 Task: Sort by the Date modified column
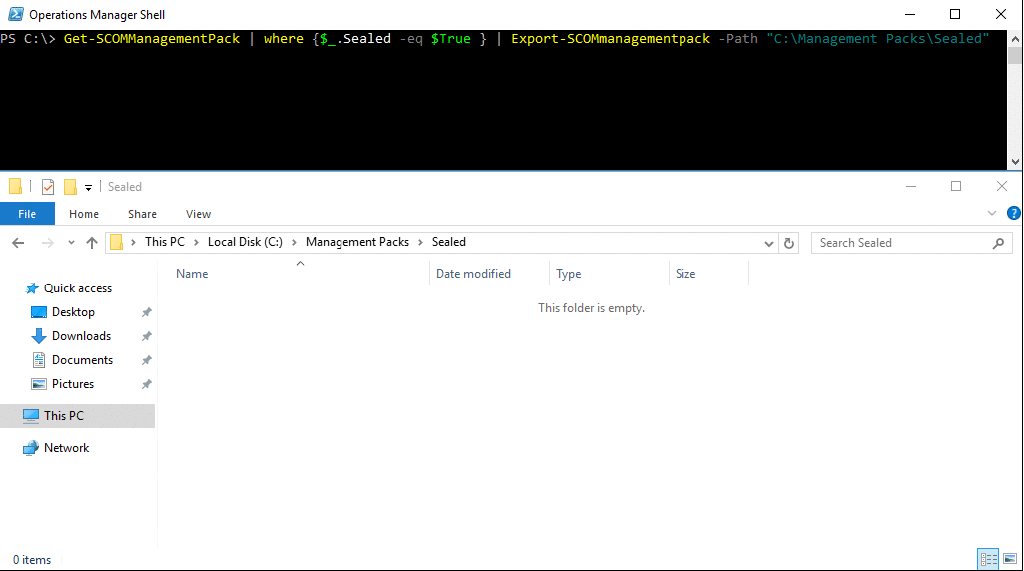[473, 274]
